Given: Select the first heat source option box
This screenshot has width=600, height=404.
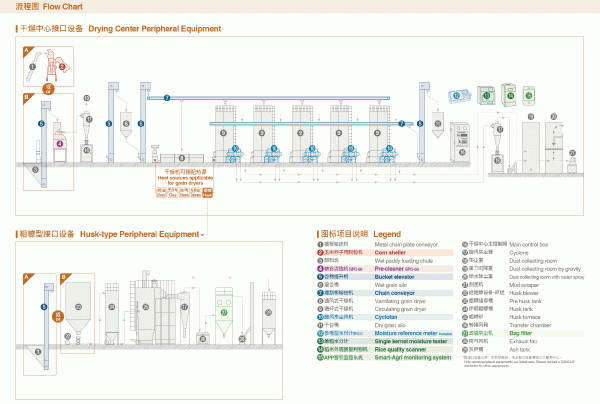Looking at the screenshot, I should coord(162,193).
